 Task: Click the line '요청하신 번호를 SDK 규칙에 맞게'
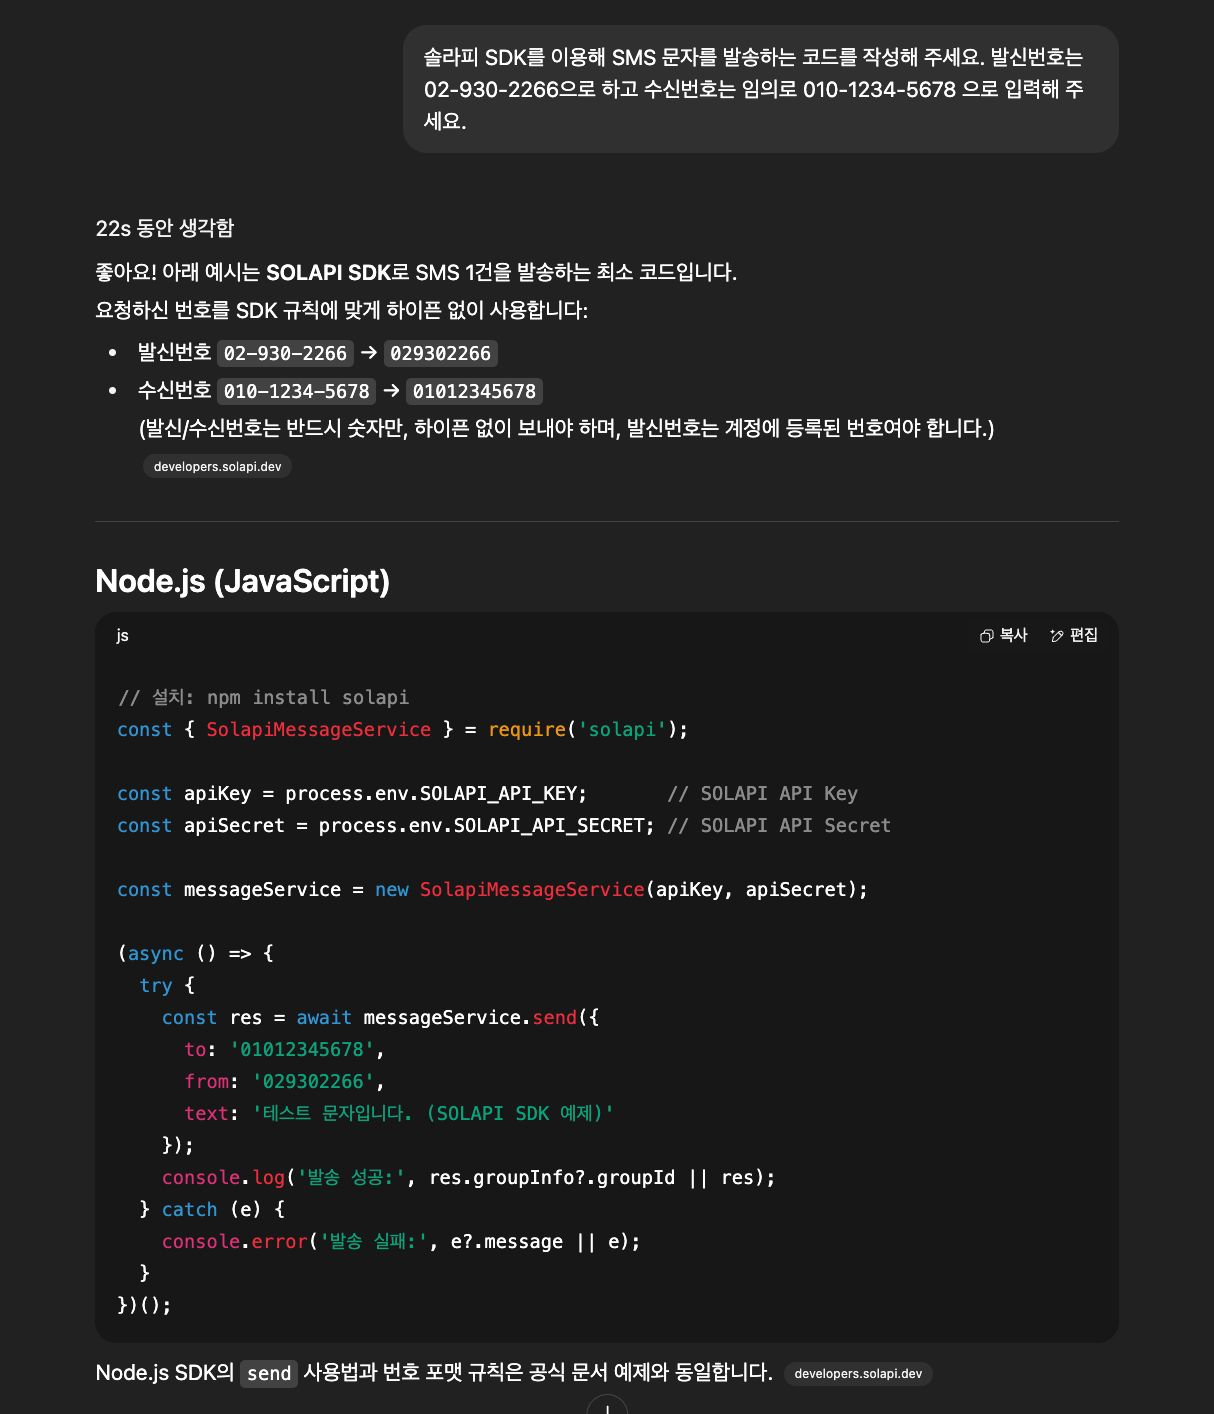point(342,310)
